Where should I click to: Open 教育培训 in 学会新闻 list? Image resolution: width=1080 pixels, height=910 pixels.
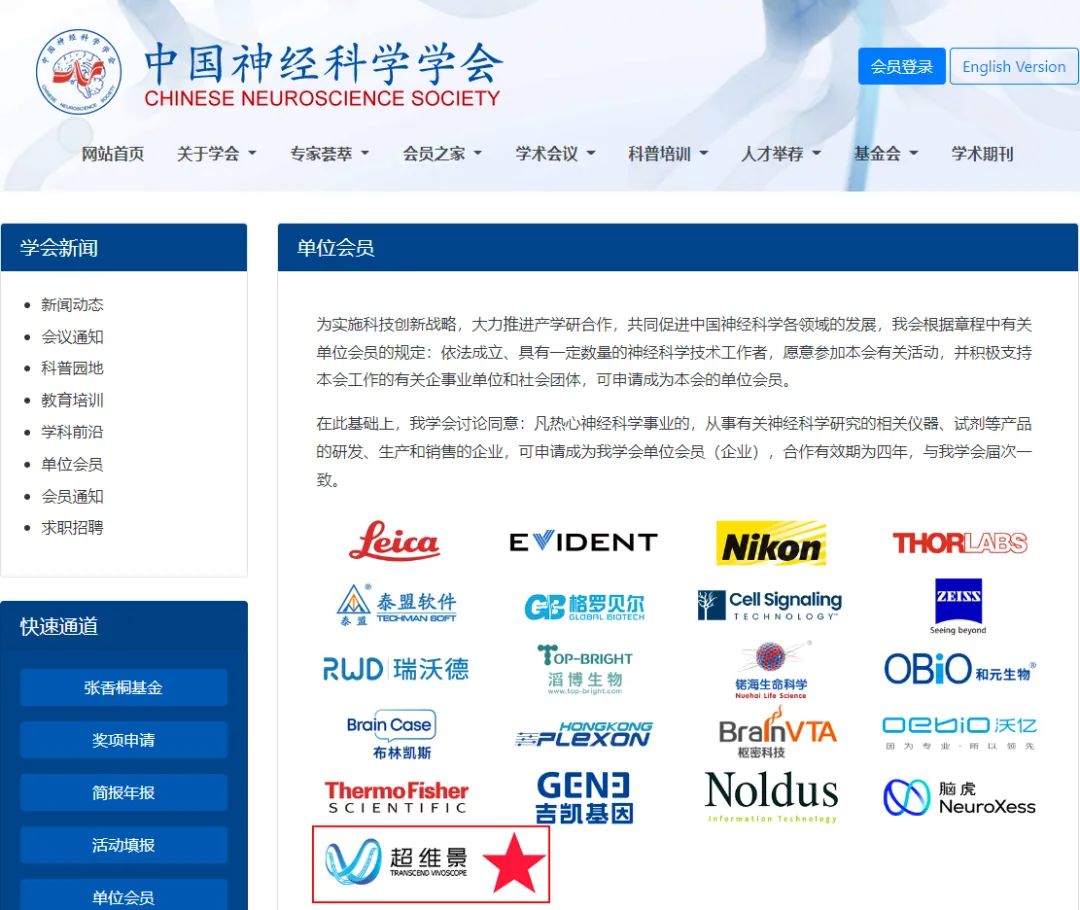72,400
